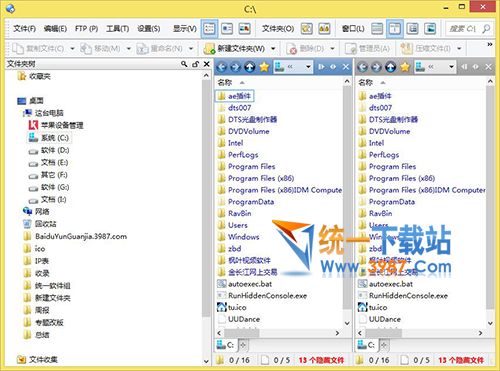Viewport: 500px width, 371px height.
Task: Click first folder icon after 文件夹(O) menu
Action: 307,29
